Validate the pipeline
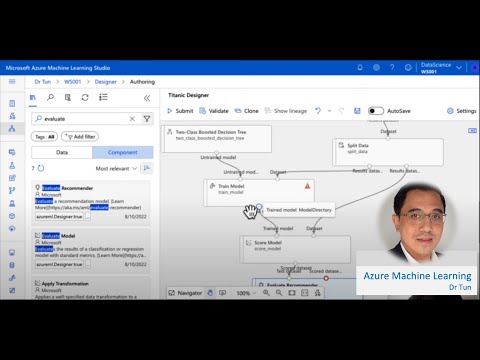This screenshot has width=480, height=360. point(214,111)
